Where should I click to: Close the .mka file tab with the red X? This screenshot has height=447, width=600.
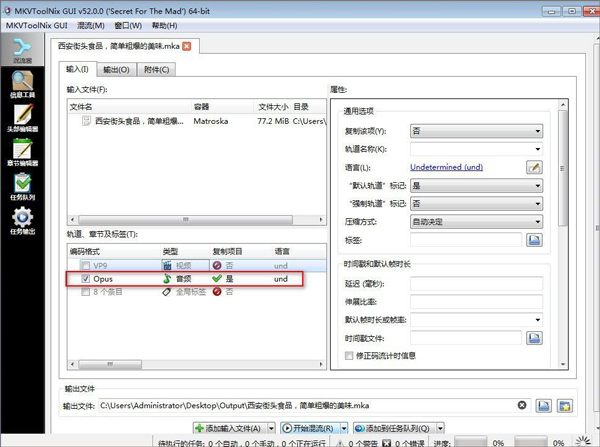click(187, 46)
